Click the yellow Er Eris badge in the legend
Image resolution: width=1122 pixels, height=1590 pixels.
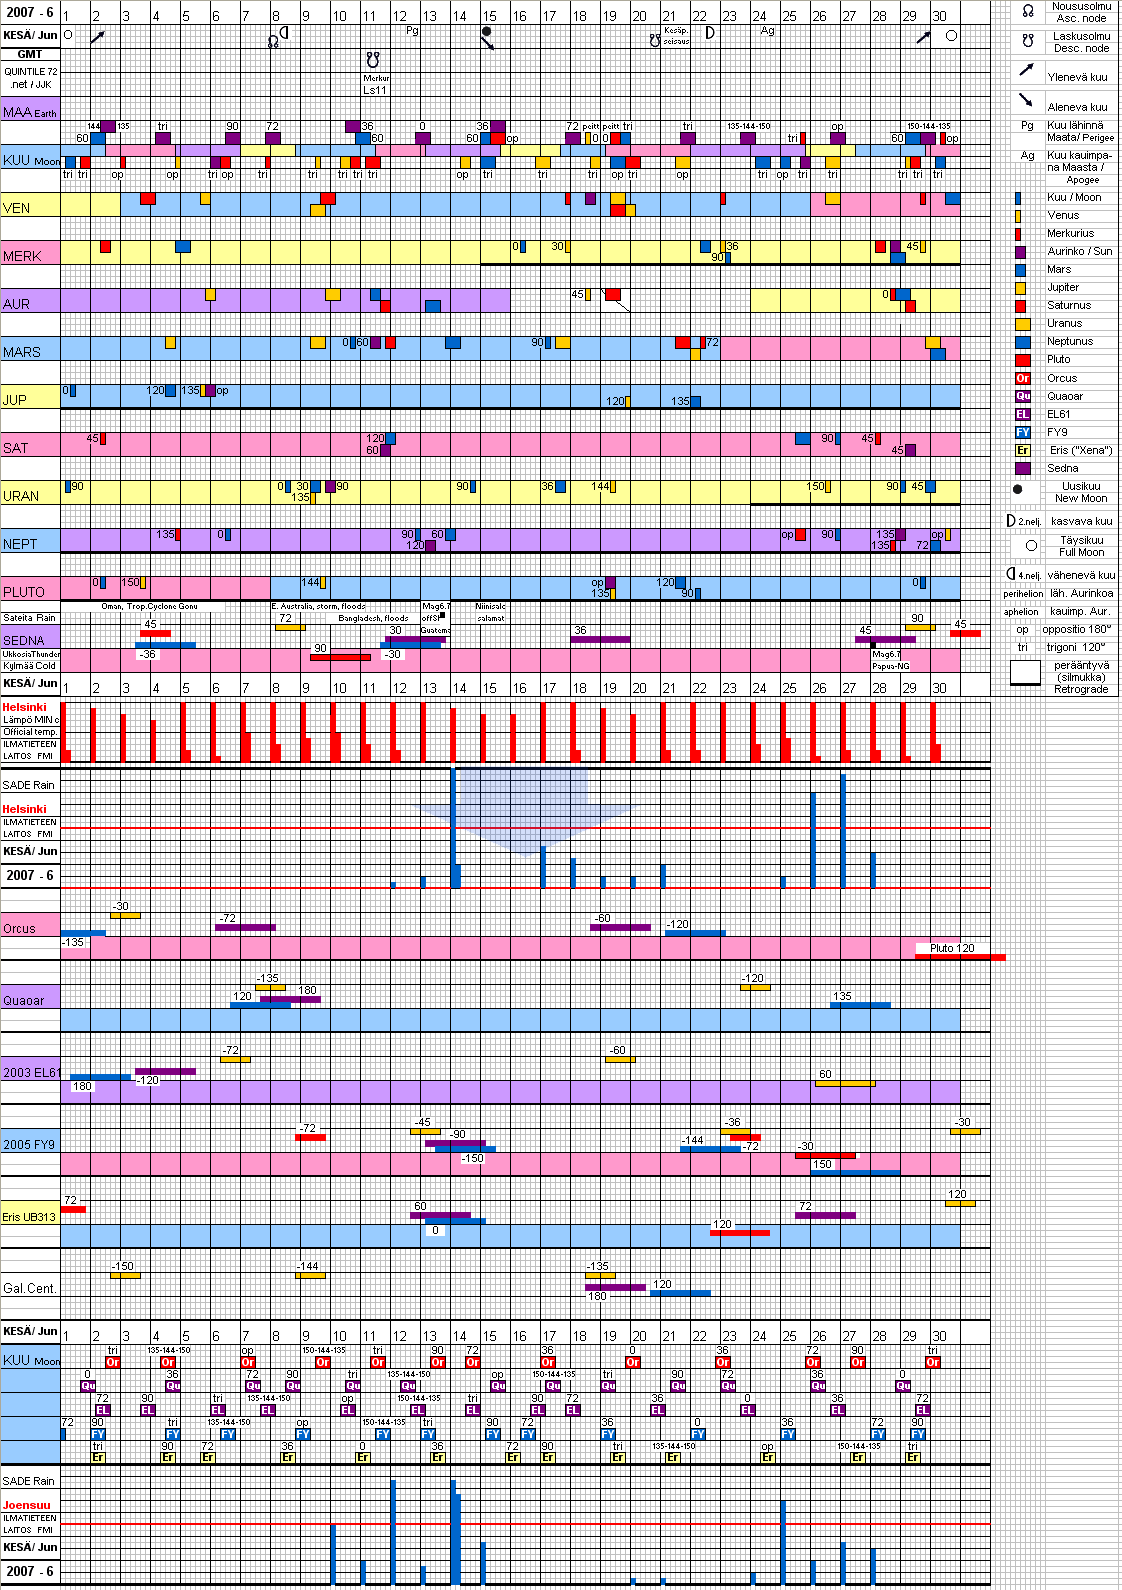coord(1022,450)
